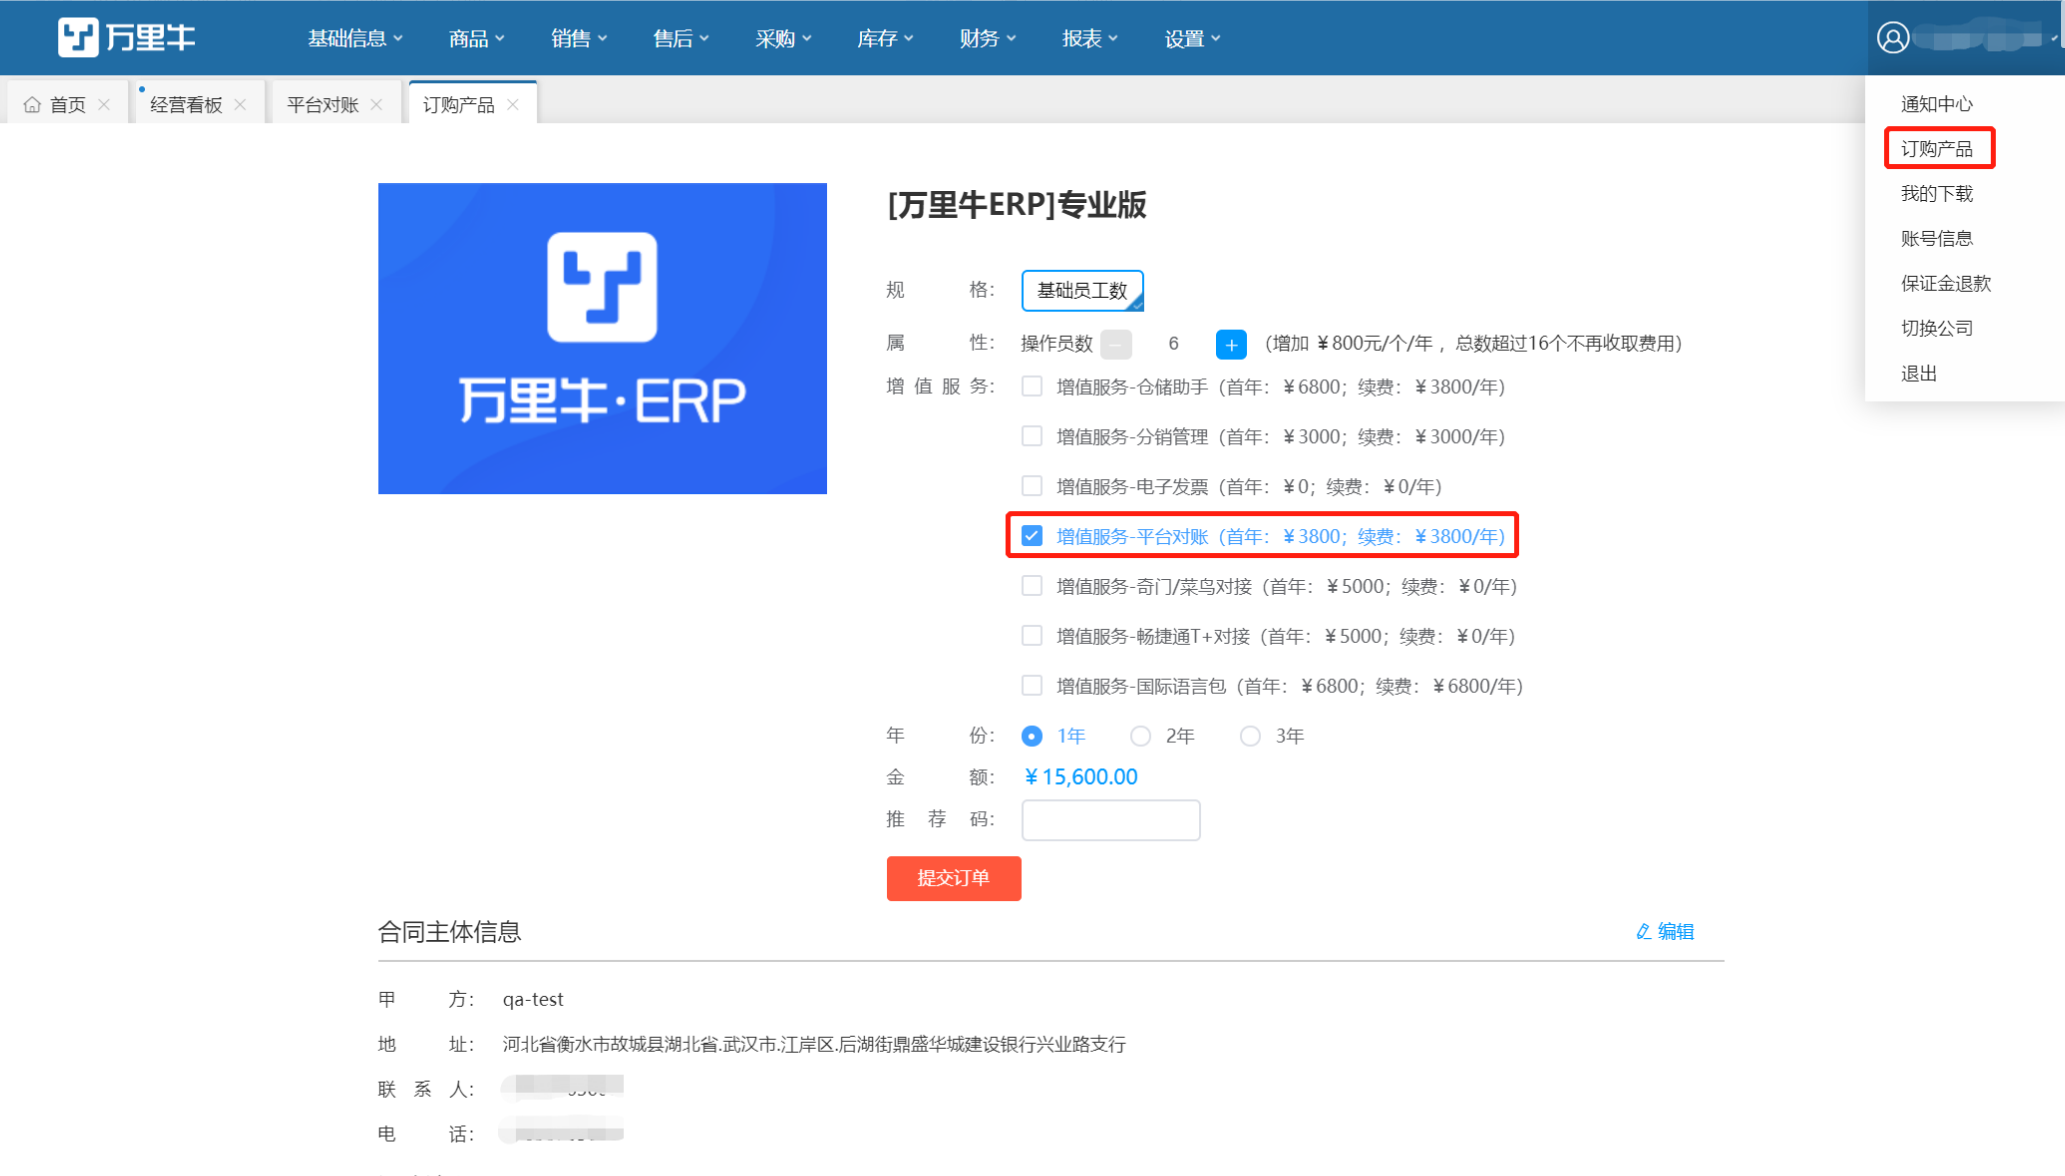This screenshot has width=2065, height=1176.
Task: Click the operator count value 6
Action: pyautogui.click(x=1173, y=344)
